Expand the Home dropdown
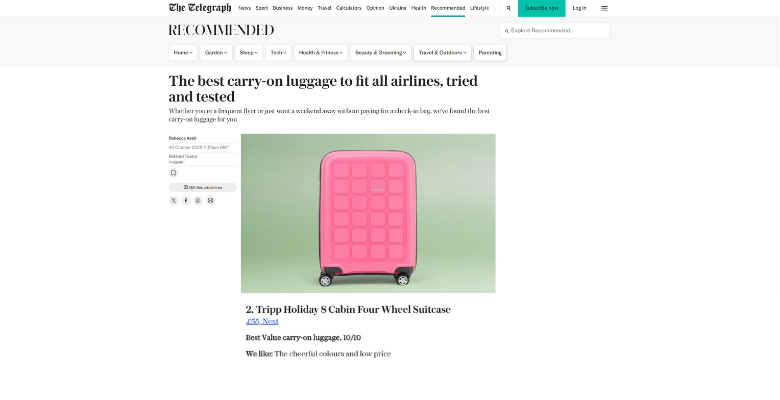The height and width of the screenshot is (400, 780). click(183, 52)
